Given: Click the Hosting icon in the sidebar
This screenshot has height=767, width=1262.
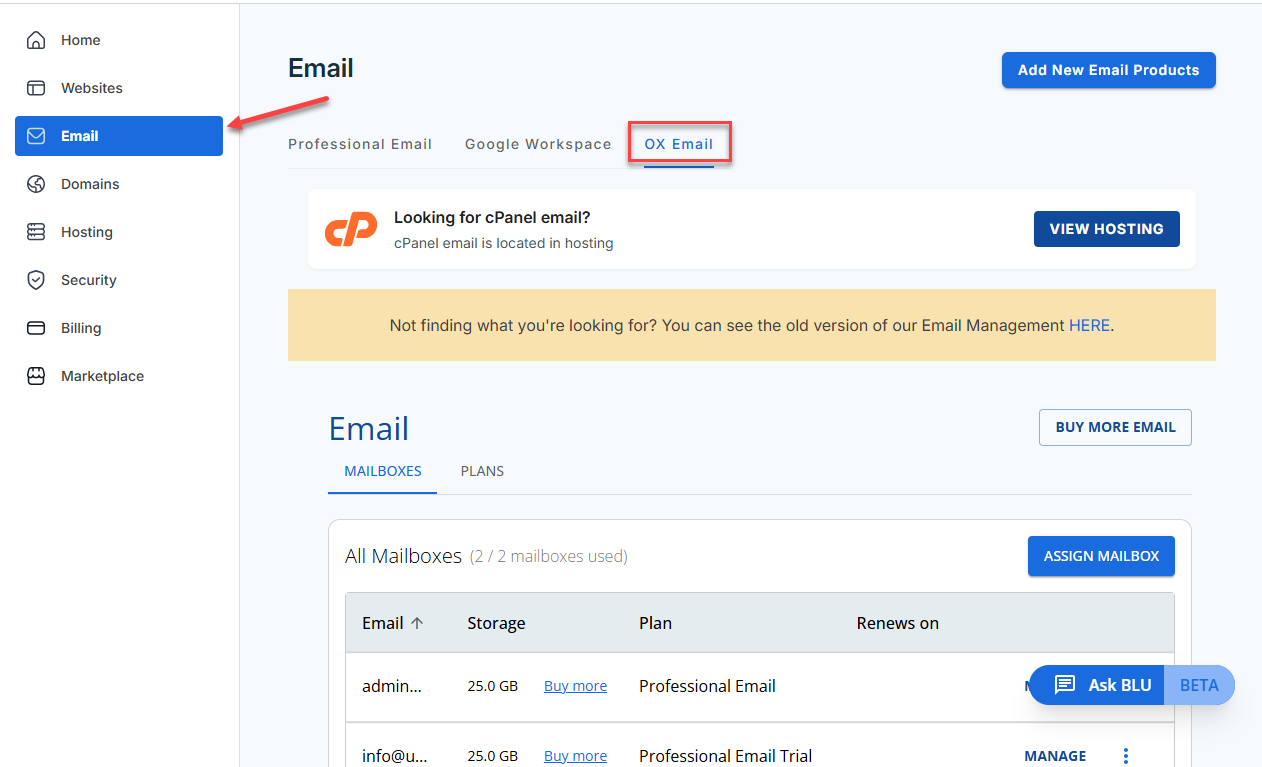Looking at the screenshot, I should pyautogui.click(x=38, y=232).
